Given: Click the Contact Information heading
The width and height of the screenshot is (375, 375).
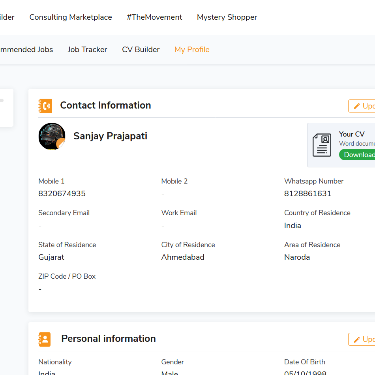Looking at the screenshot, I should (105, 105).
